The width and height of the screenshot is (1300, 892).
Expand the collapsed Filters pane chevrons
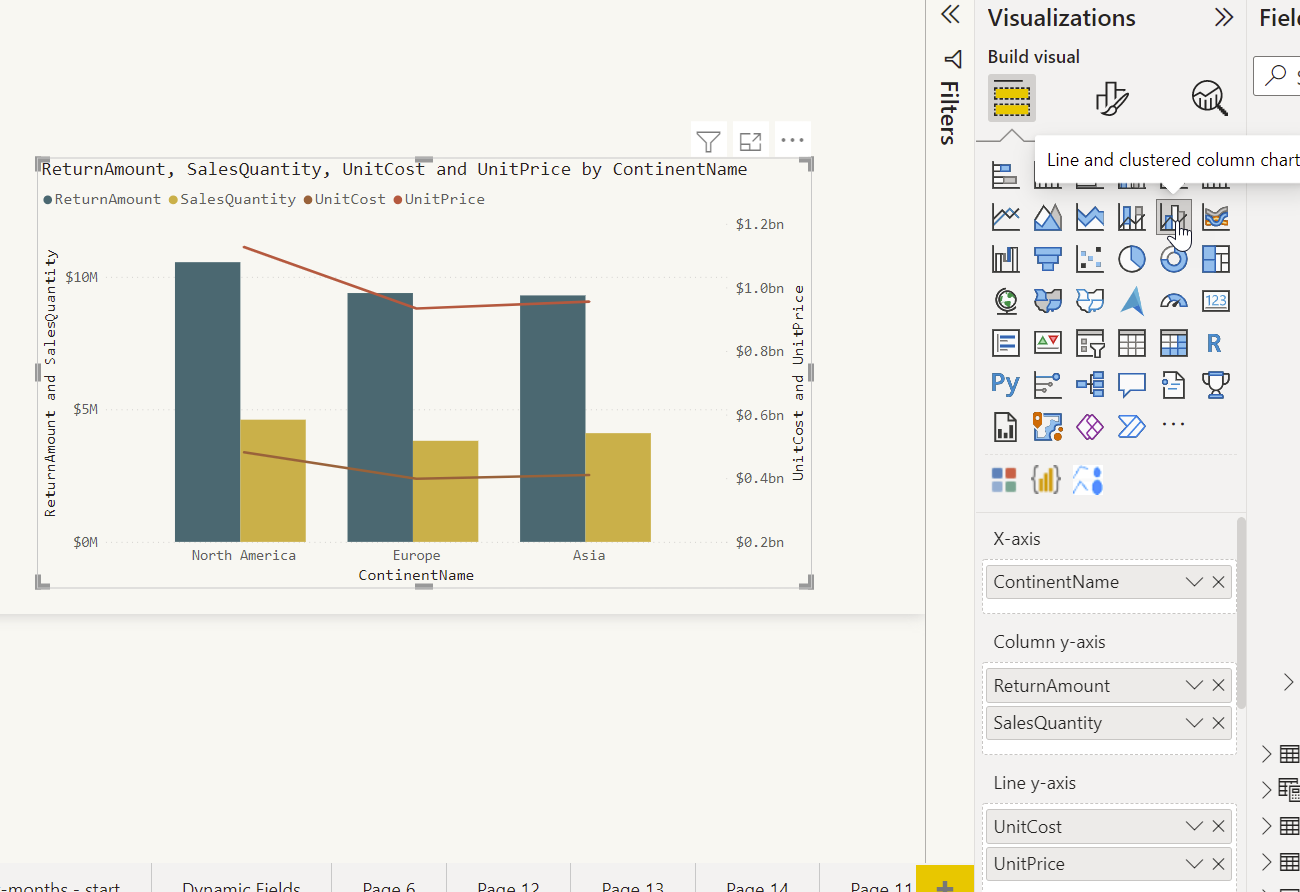(x=951, y=14)
